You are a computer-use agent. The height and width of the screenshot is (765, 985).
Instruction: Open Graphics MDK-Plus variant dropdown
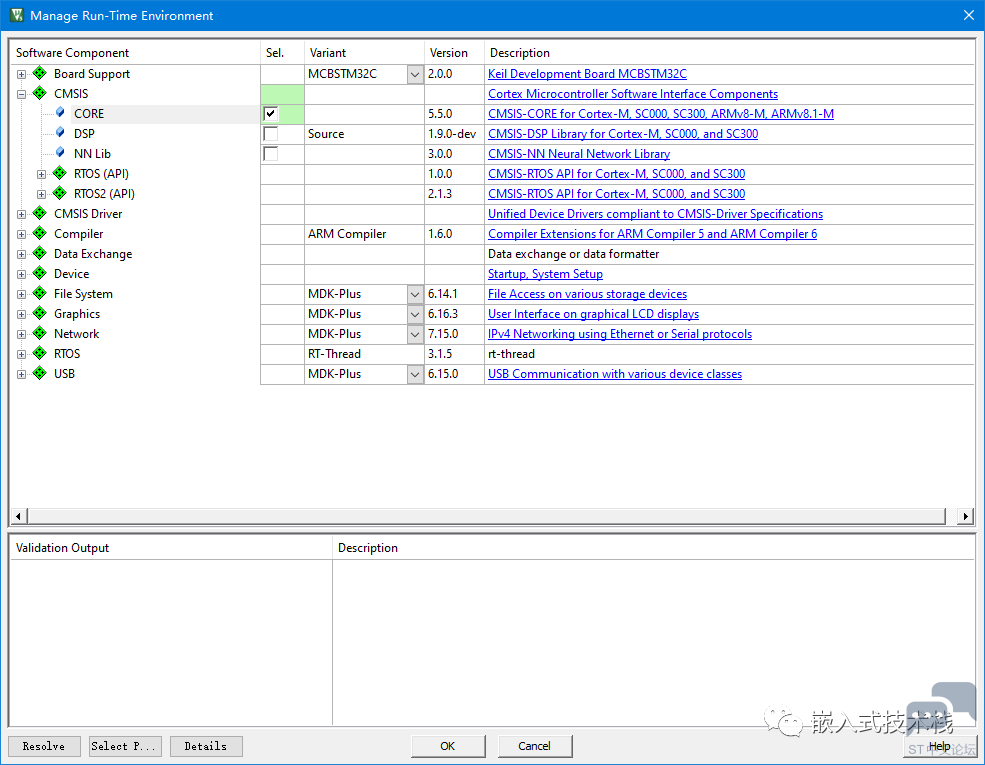(415, 314)
